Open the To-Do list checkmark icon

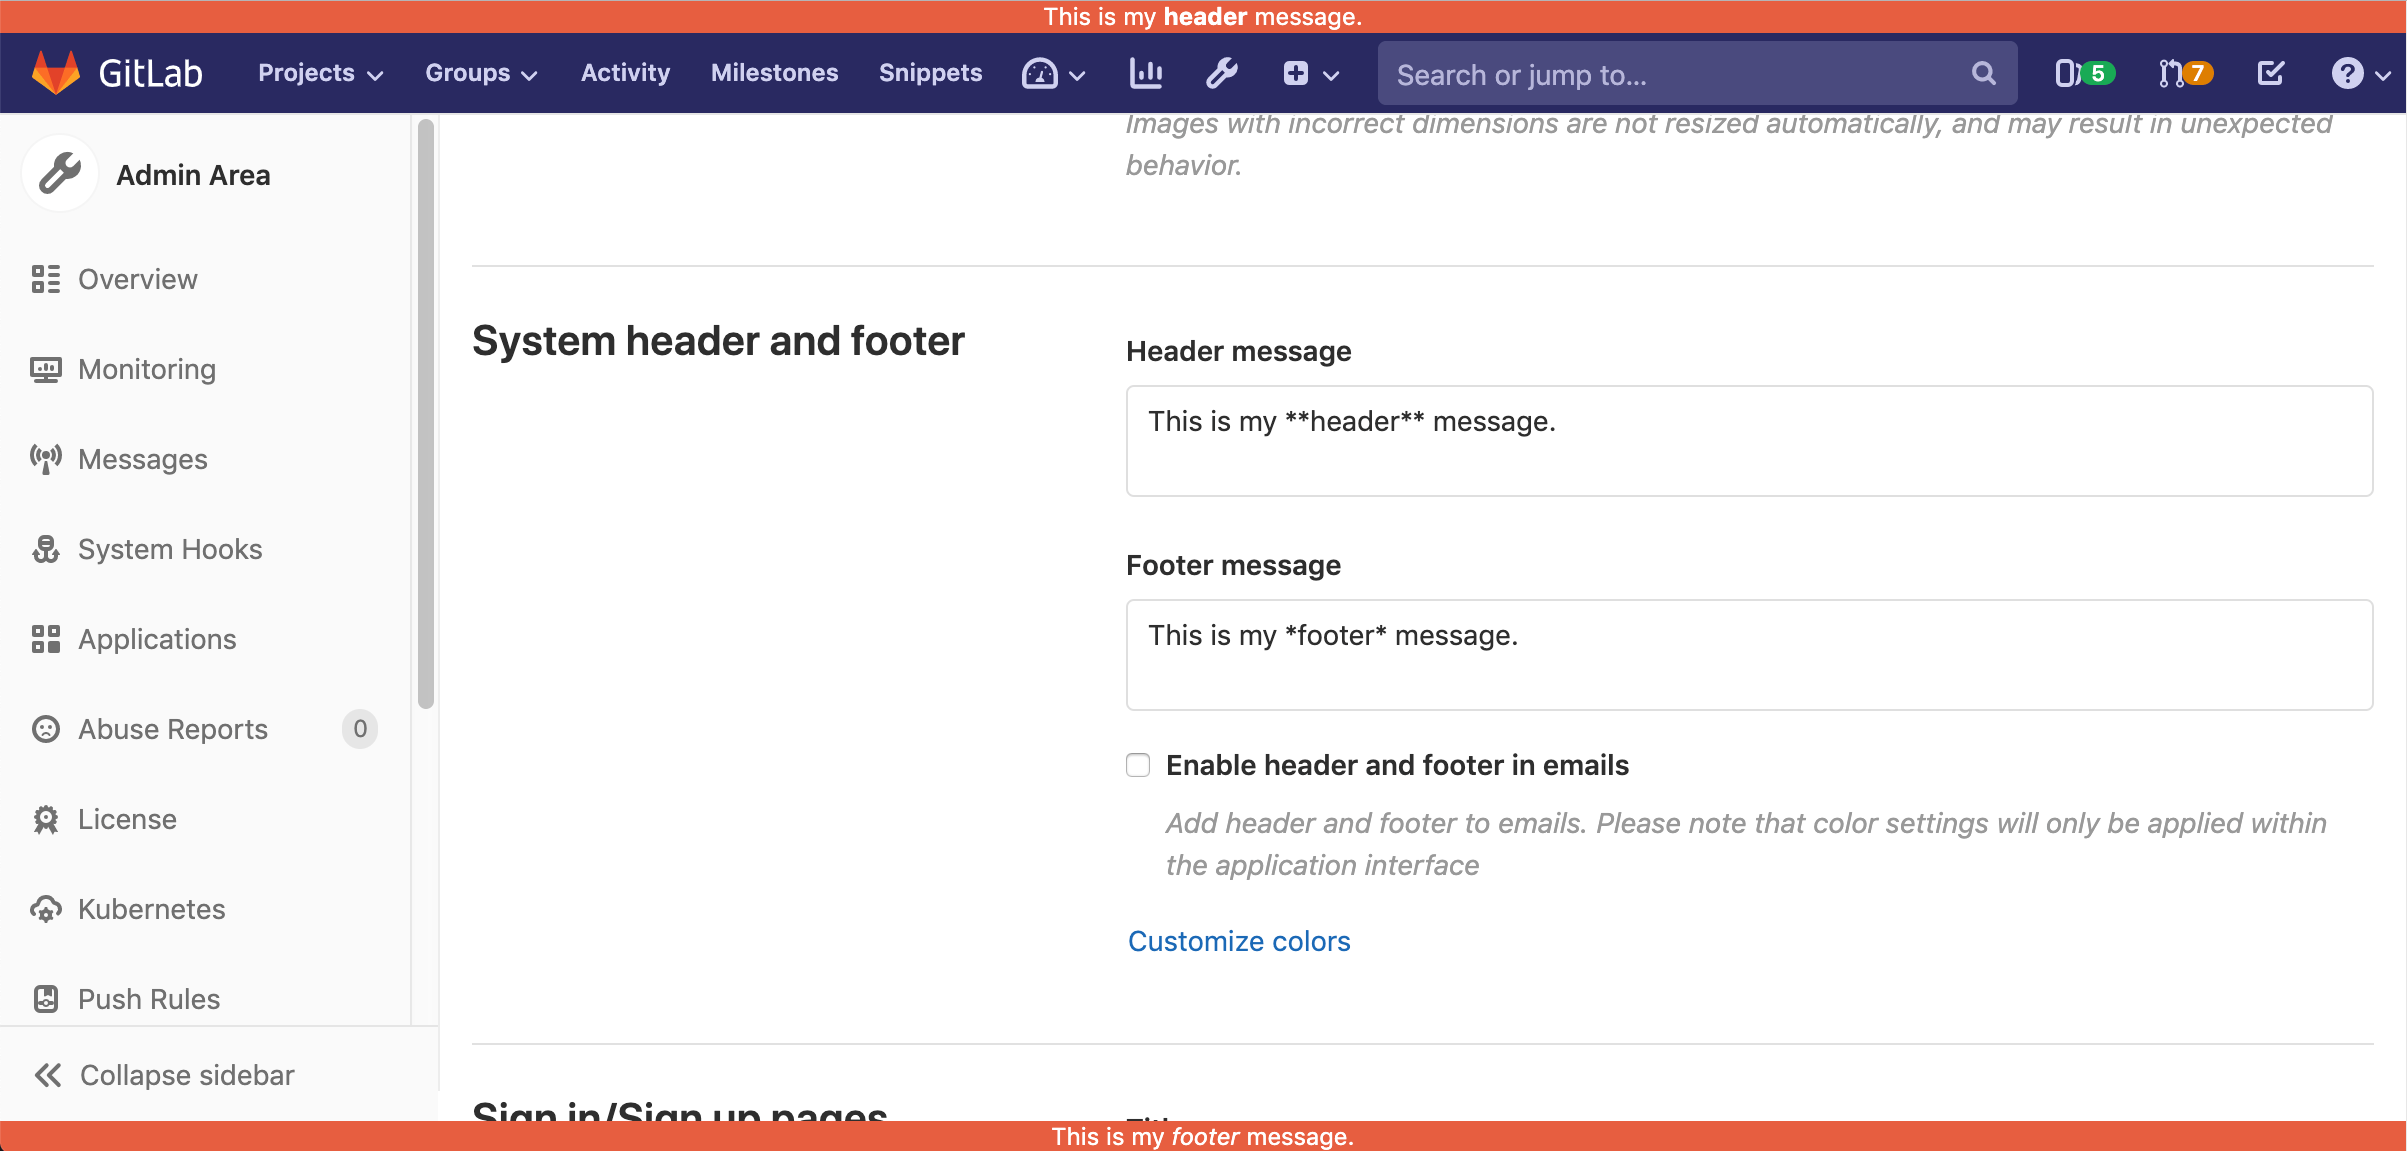pos(2271,73)
